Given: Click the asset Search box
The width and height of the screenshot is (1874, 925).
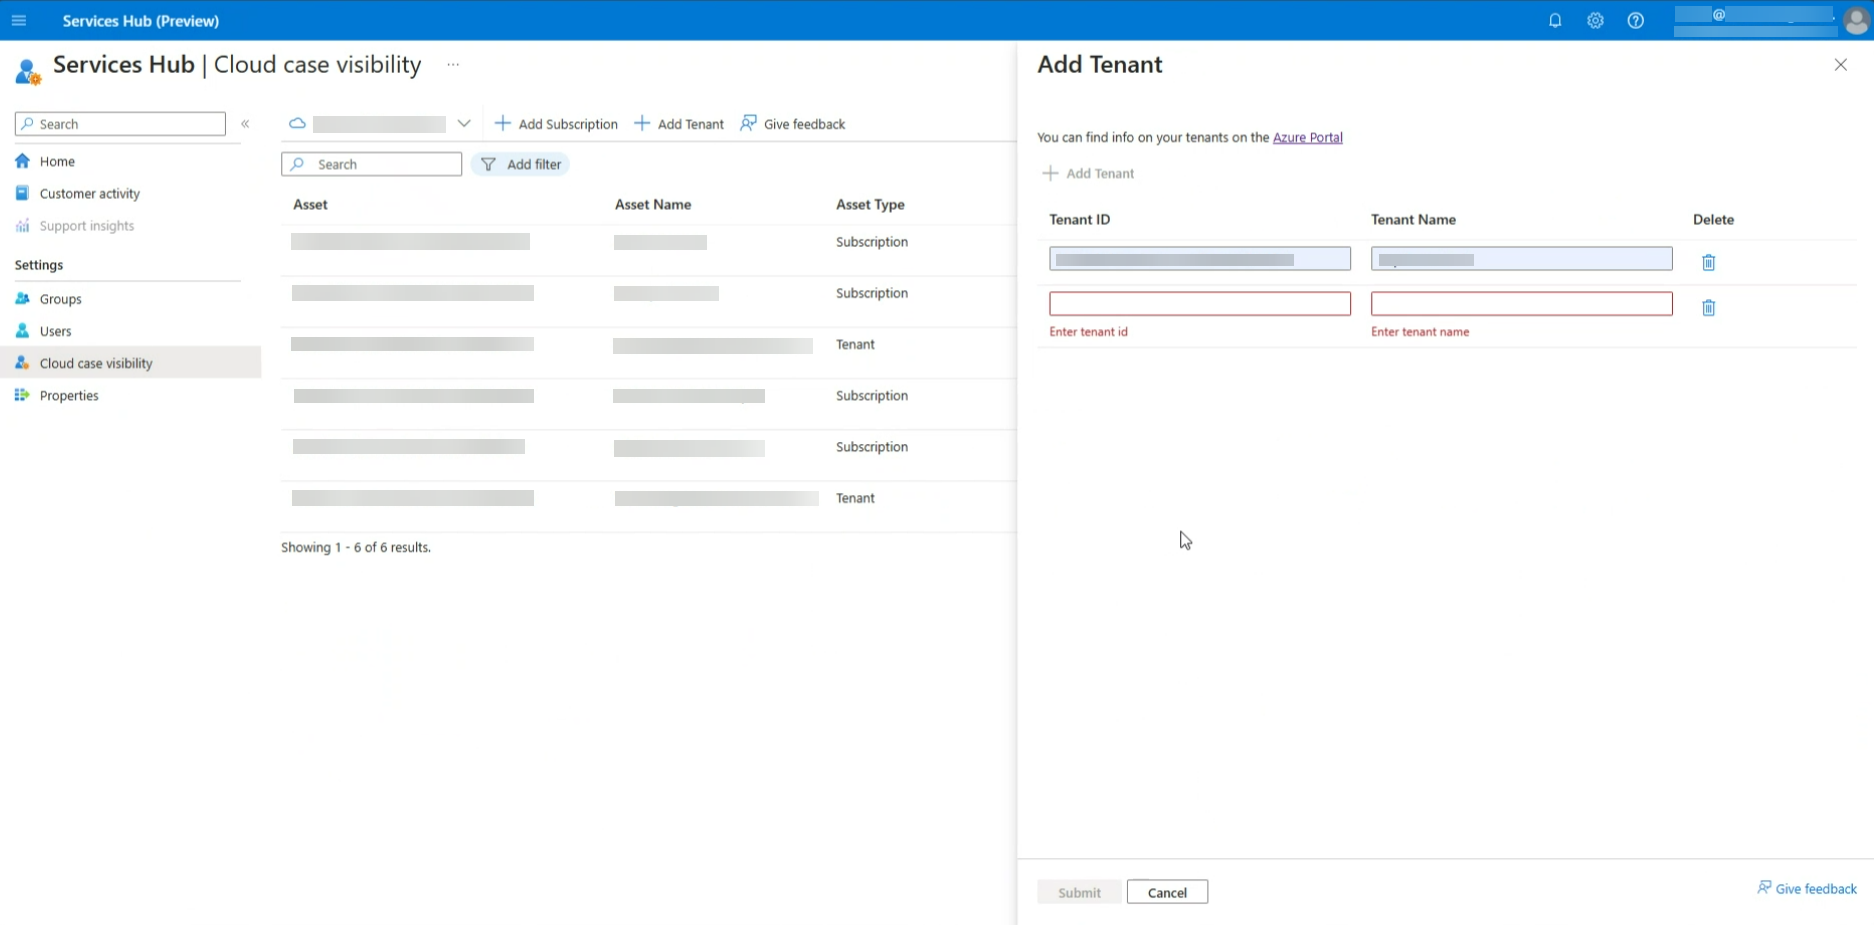Looking at the screenshot, I should tap(371, 164).
